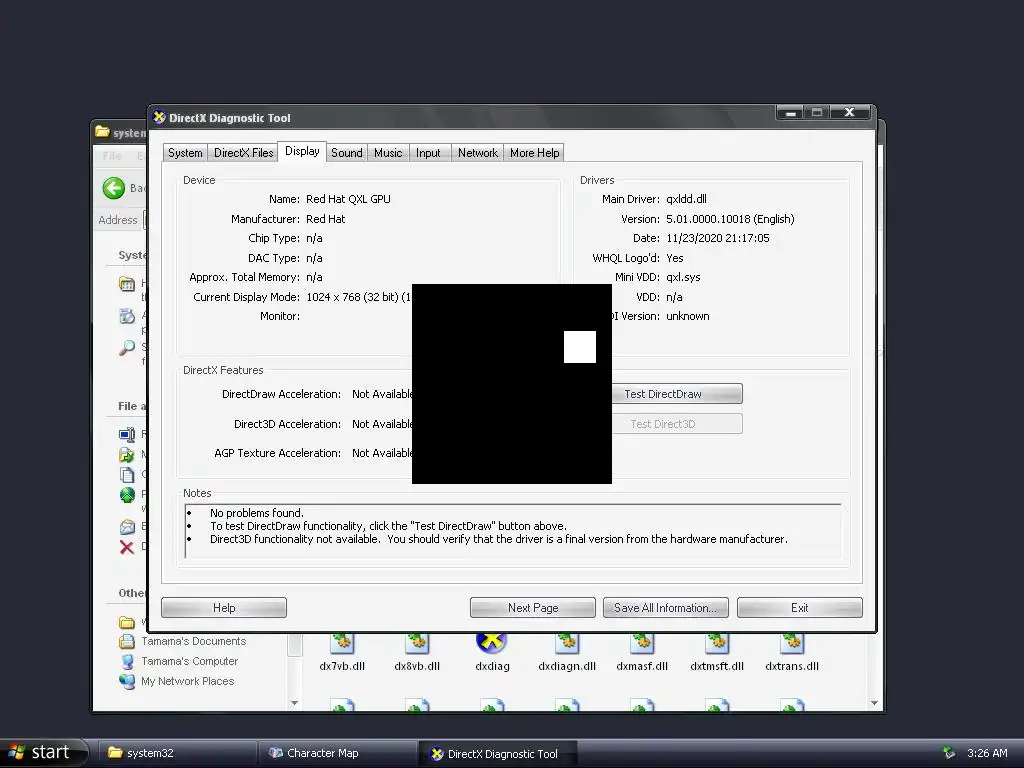Click the My Network Places icon
1024x768 pixels.
point(127,681)
